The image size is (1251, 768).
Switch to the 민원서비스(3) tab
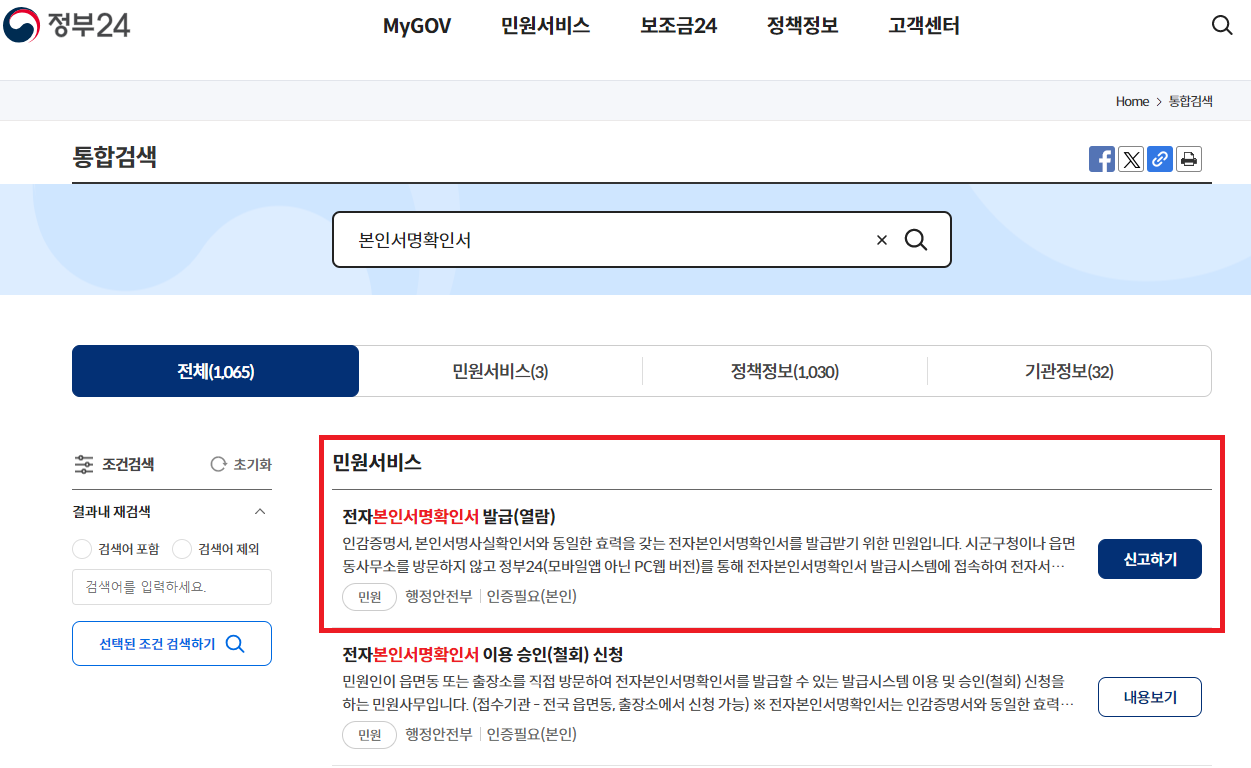pos(500,370)
